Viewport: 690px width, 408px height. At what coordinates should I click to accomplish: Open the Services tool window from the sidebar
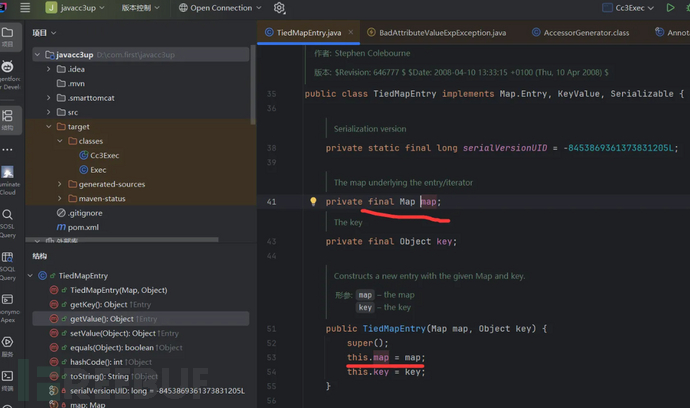coord(8,343)
